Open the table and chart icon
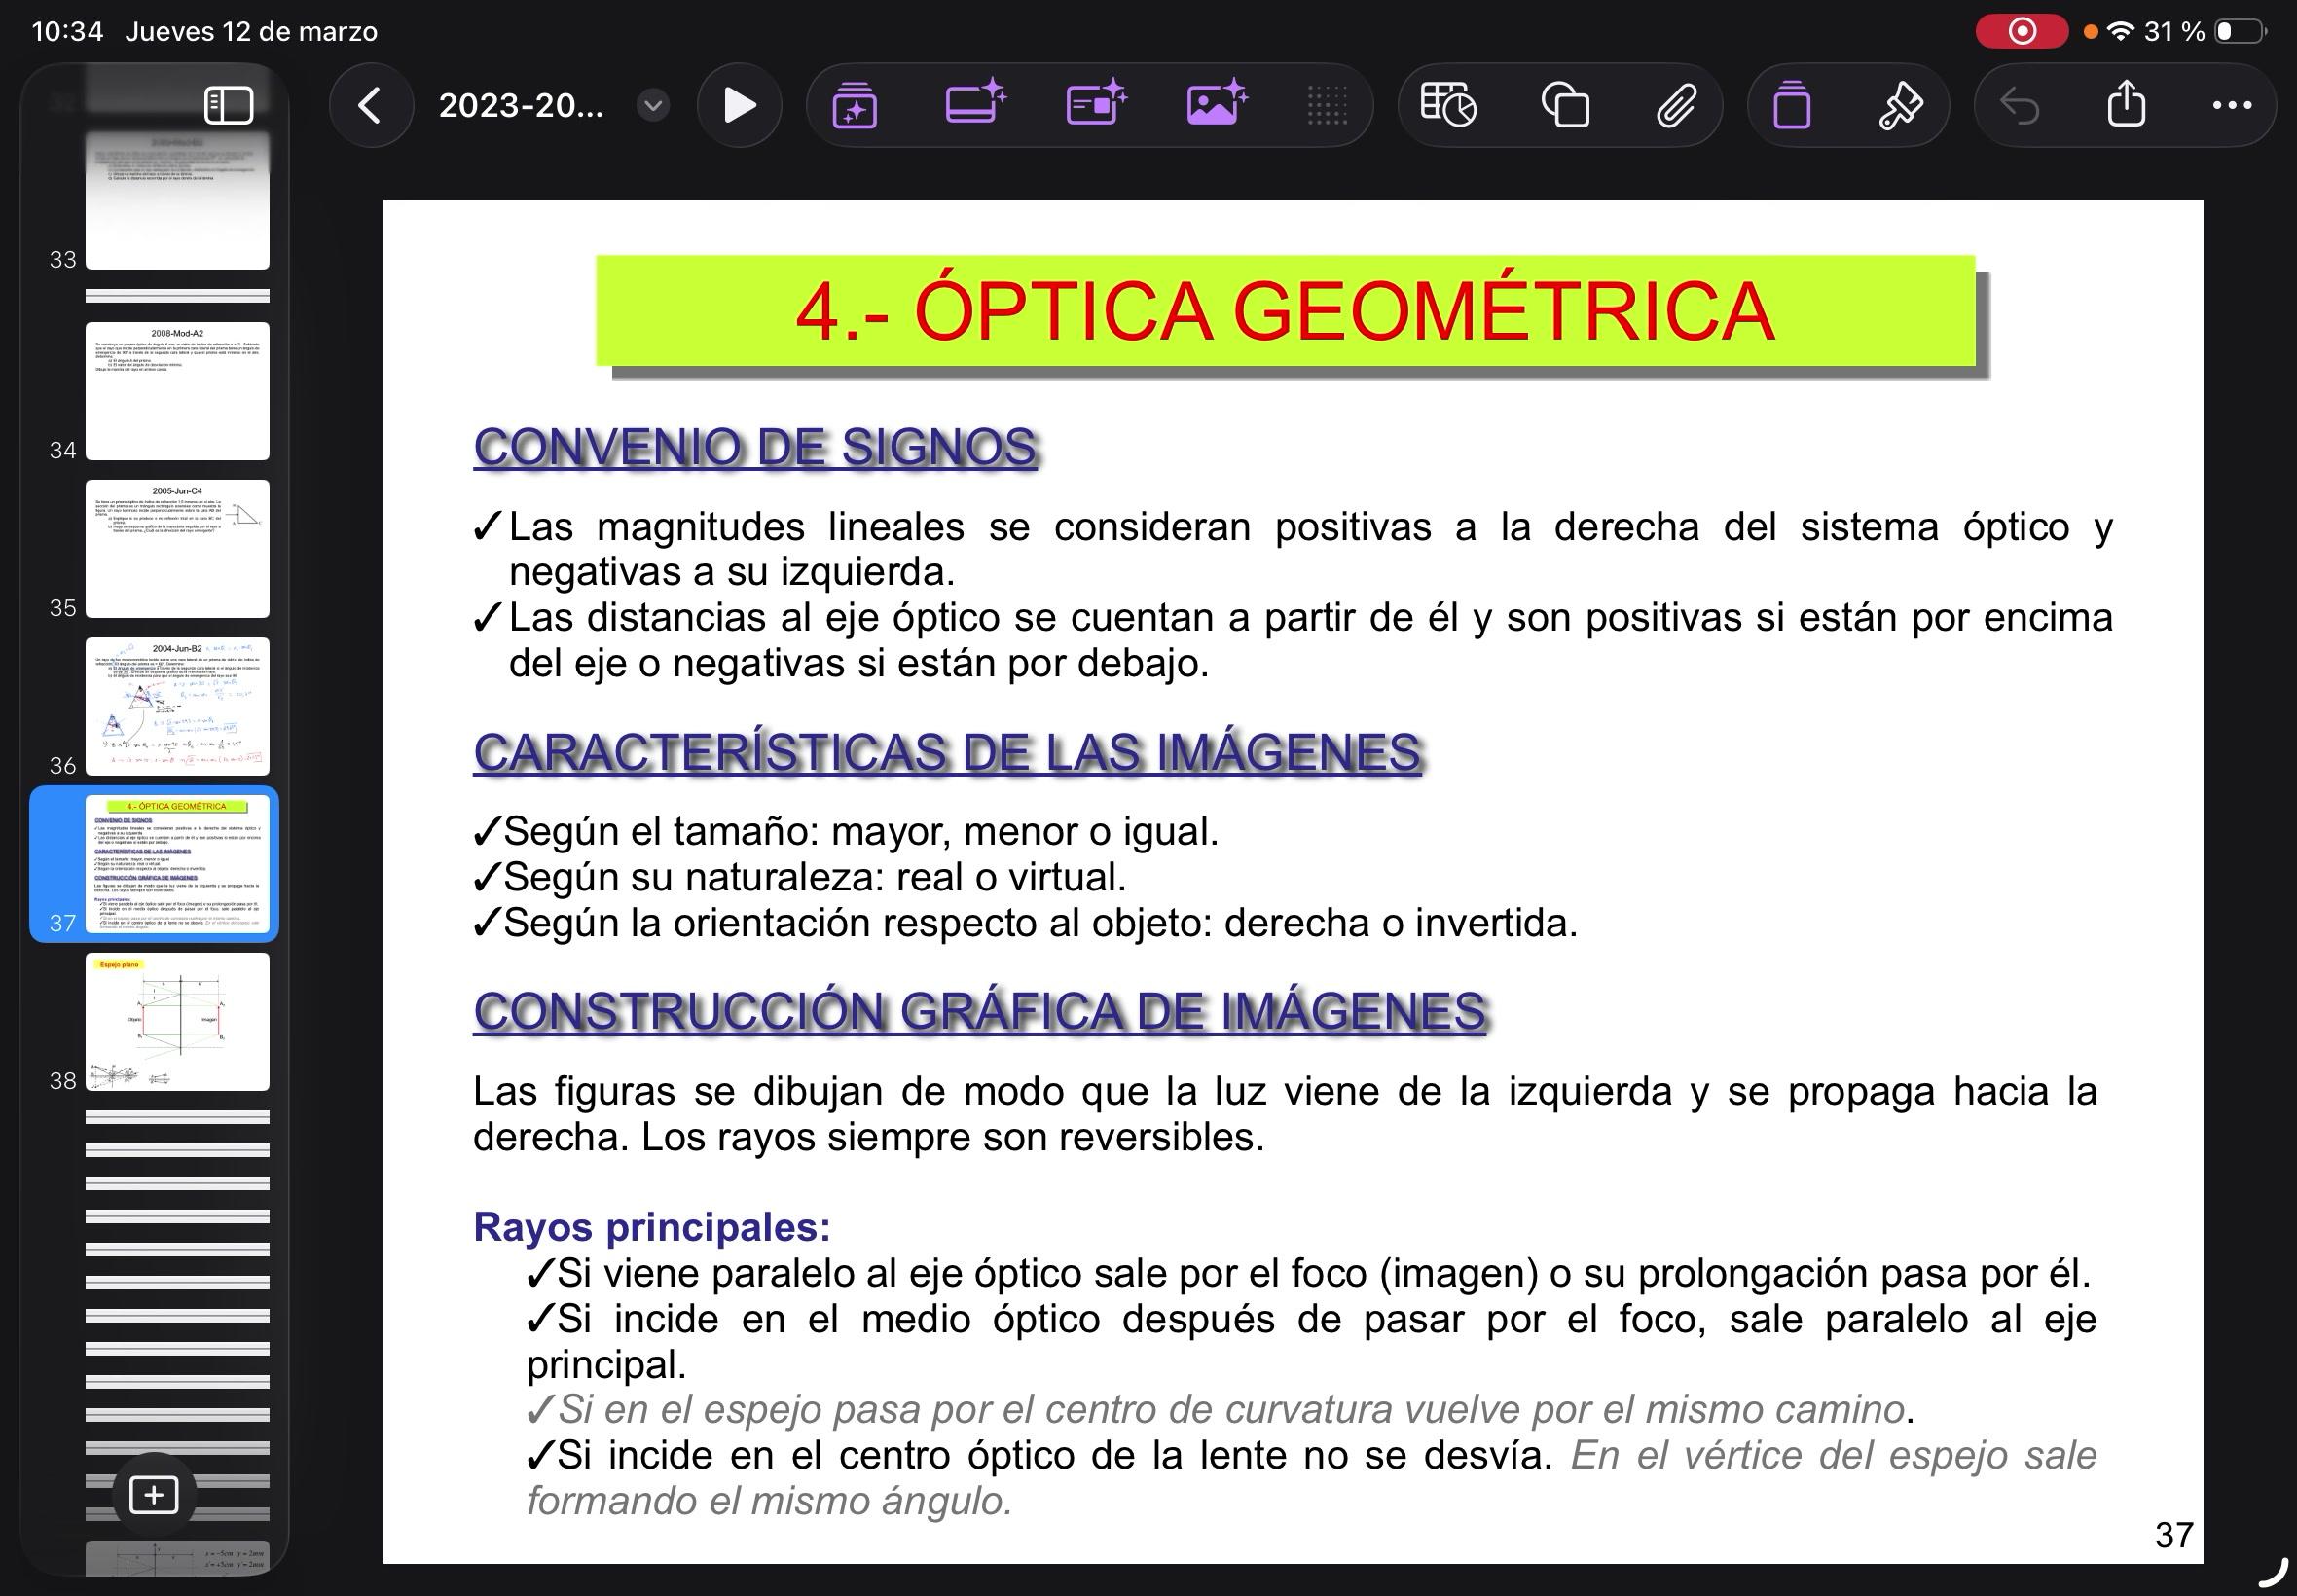Viewport: 2297px width, 1596px height. 1447,105
